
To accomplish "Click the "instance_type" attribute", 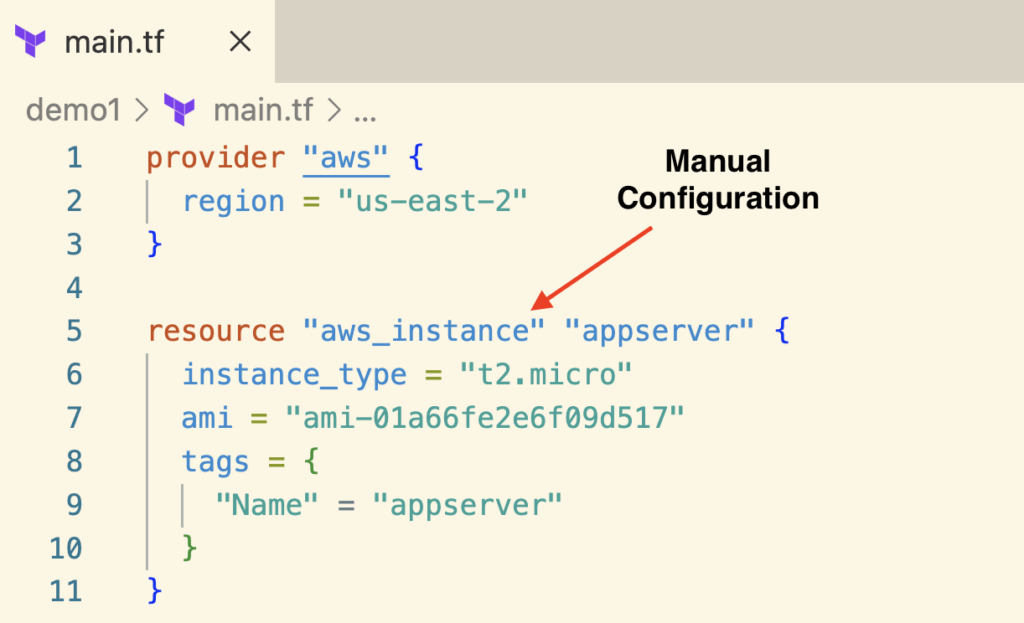I will point(294,375).
